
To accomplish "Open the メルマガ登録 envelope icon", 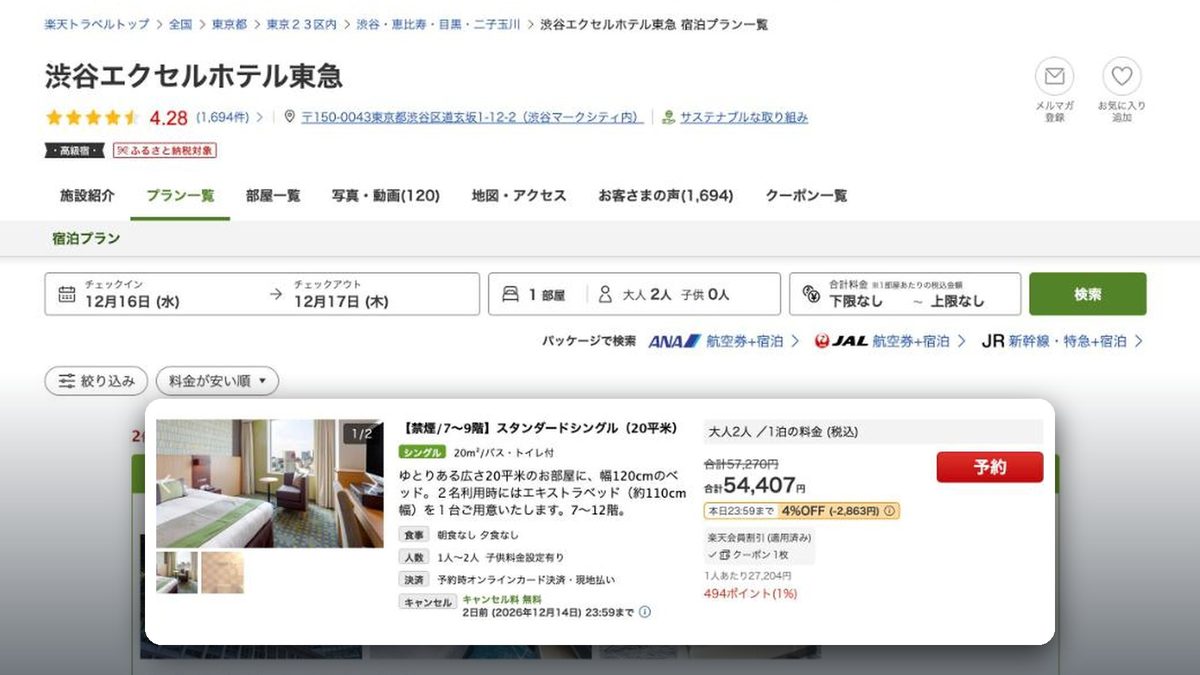I will tap(1054, 77).
